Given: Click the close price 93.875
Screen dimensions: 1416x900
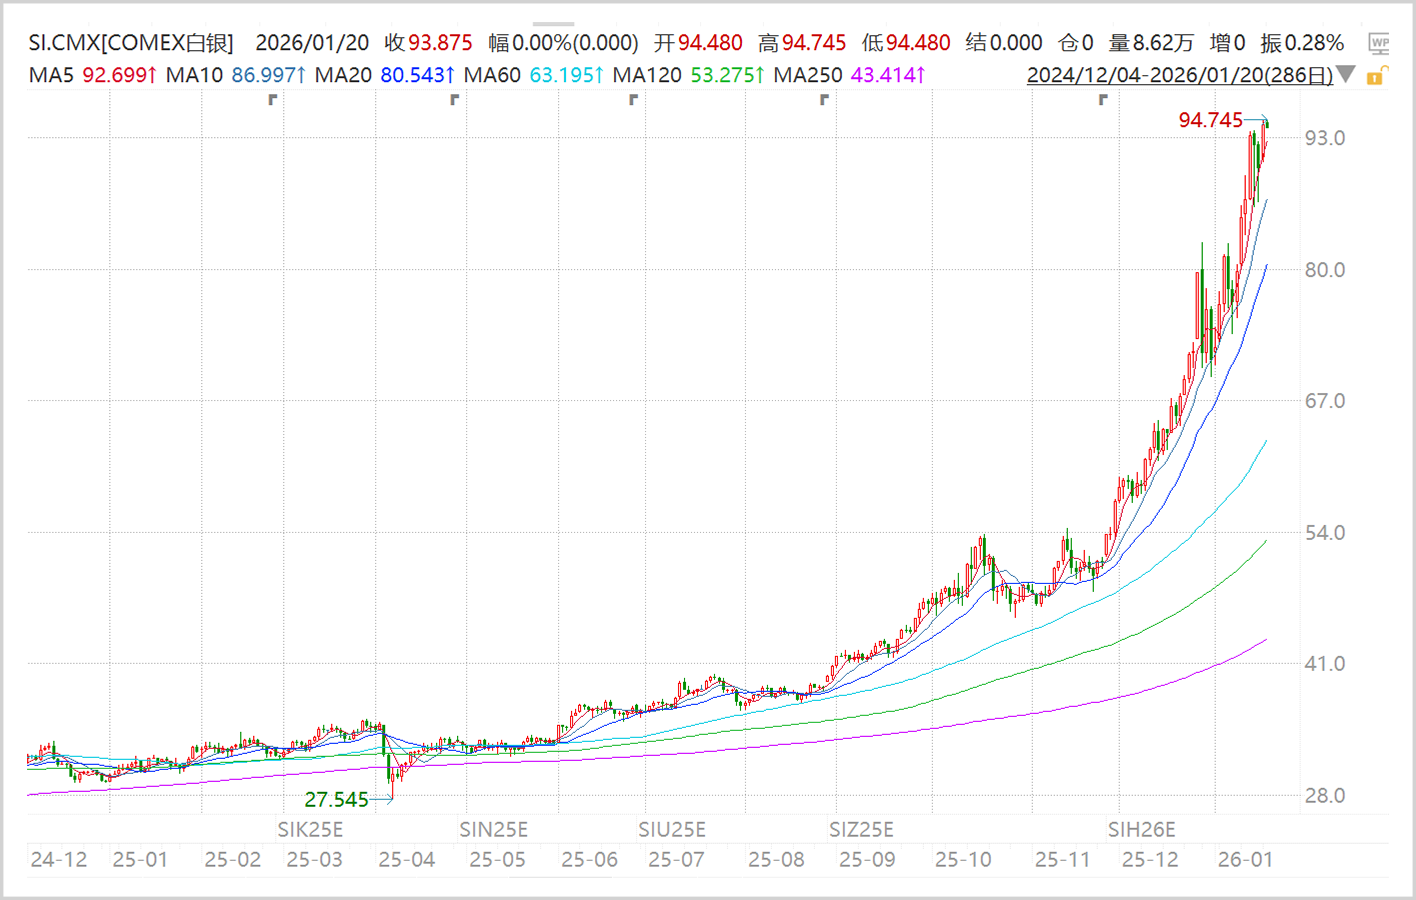Looking at the screenshot, I should [441, 43].
